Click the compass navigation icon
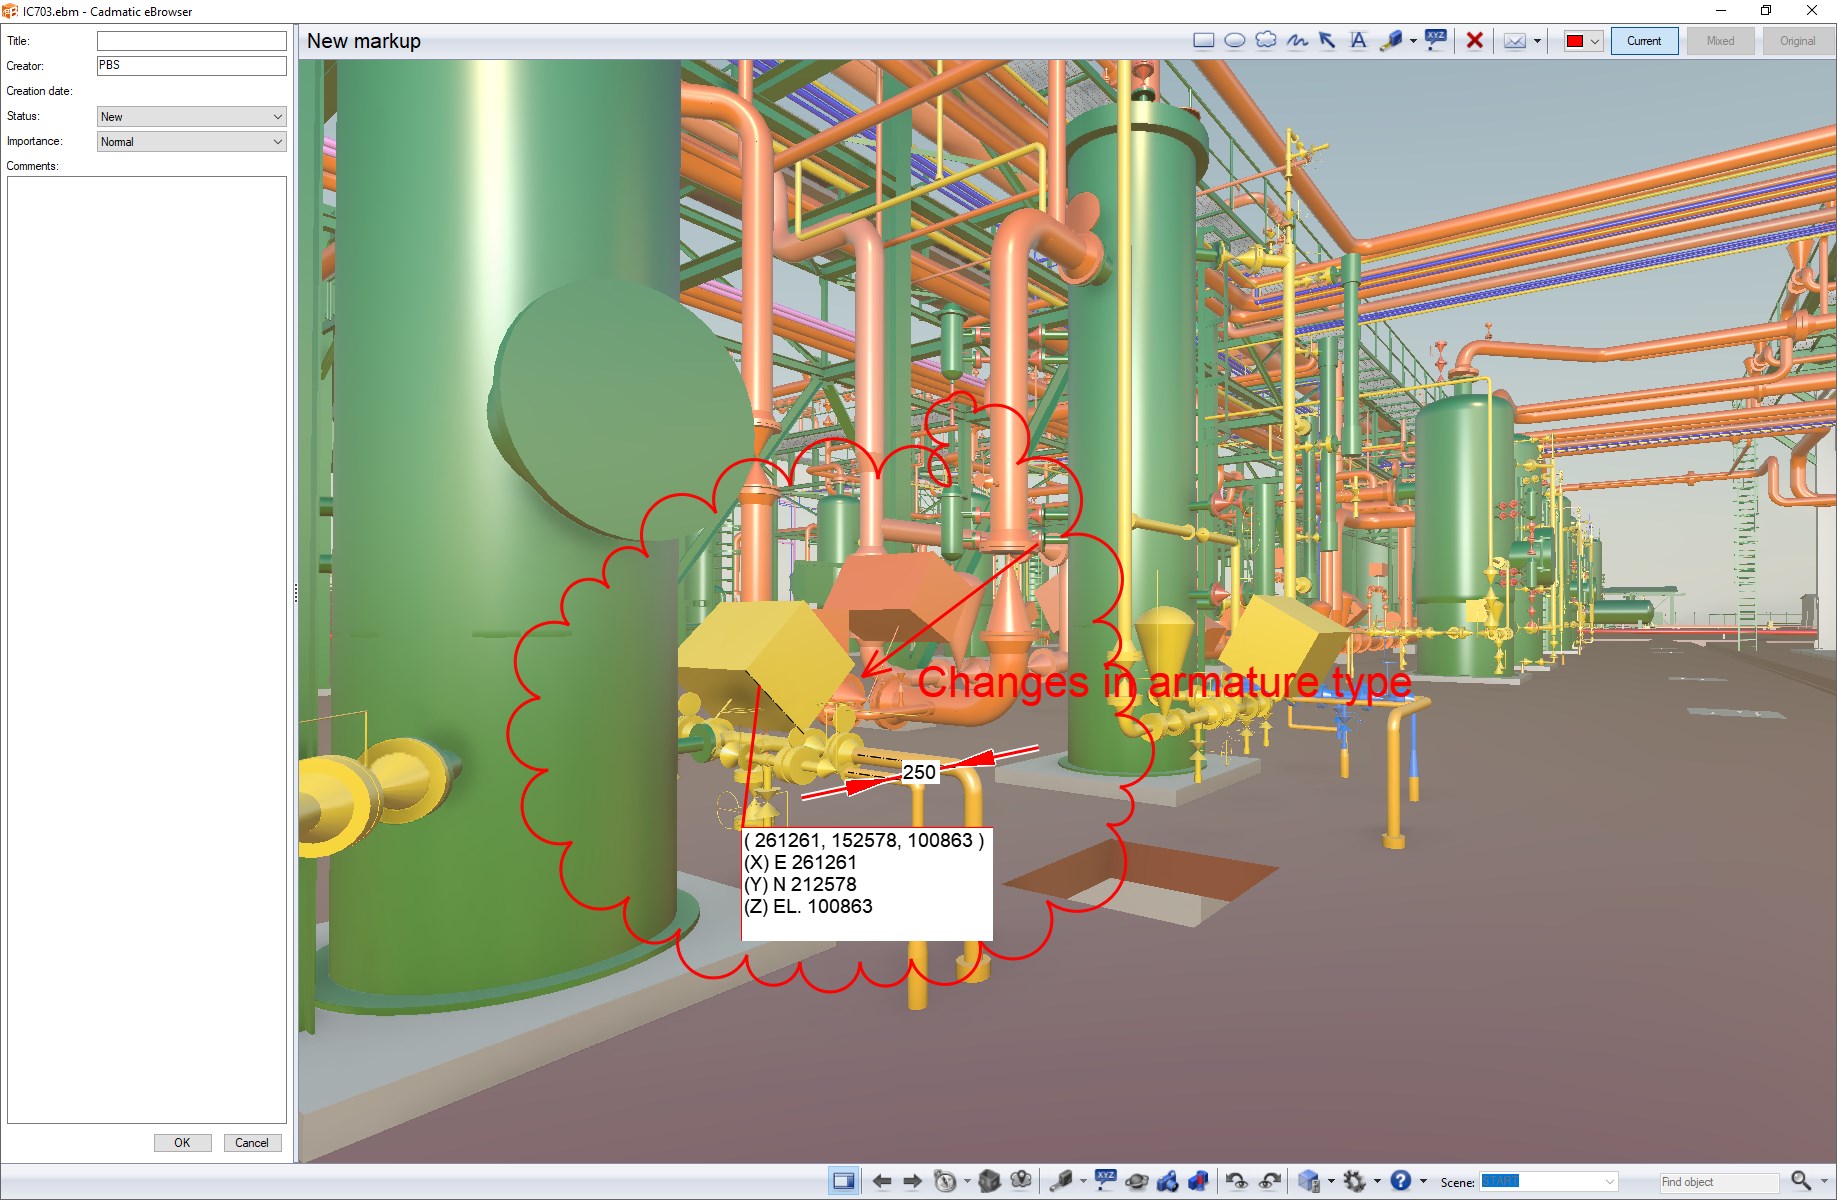 pyautogui.click(x=945, y=1181)
